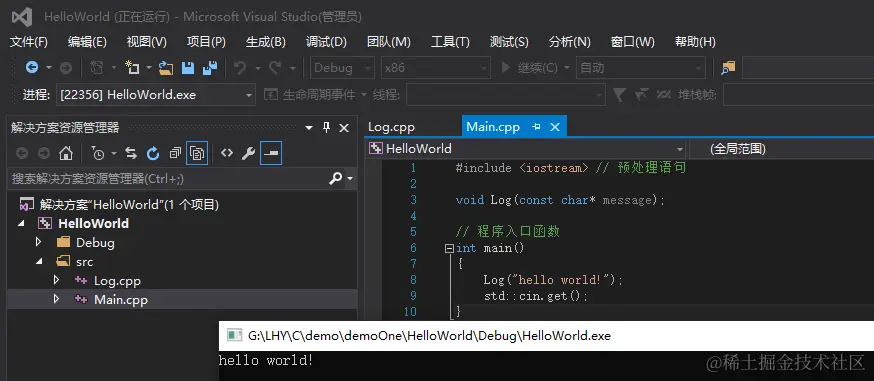Click the Undo arrow icon
The height and width of the screenshot is (381, 874).
click(240, 68)
